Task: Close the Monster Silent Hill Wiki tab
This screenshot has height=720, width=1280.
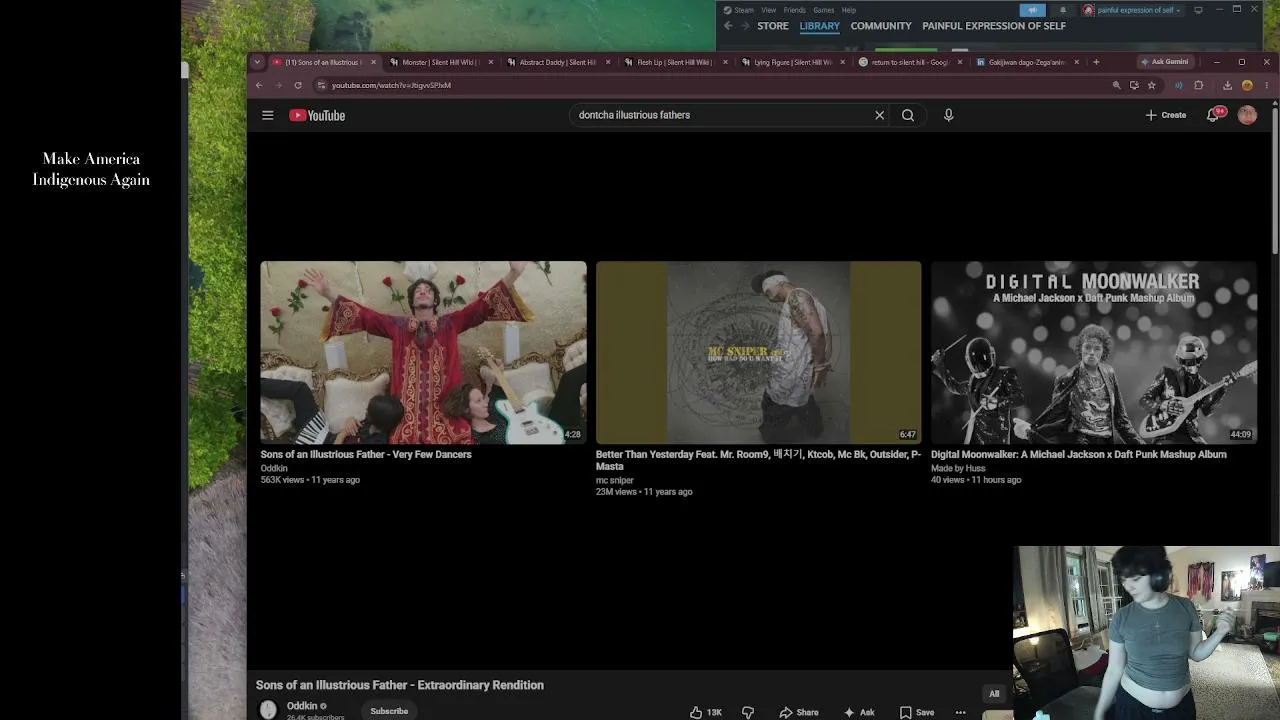Action: [x=491, y=62]
